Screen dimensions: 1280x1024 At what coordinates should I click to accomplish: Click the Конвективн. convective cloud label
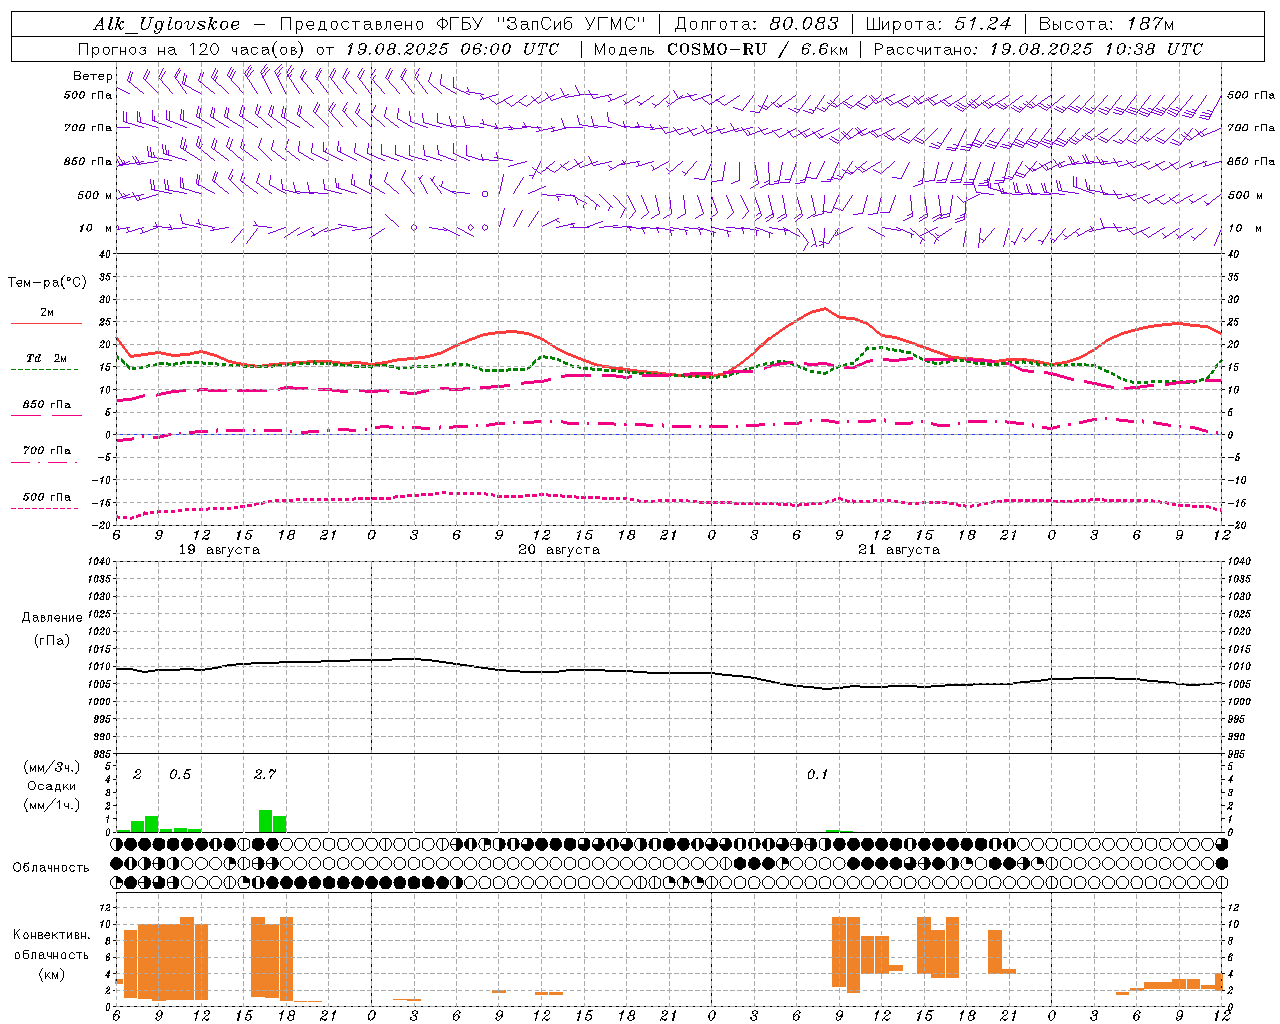[52, 935]
